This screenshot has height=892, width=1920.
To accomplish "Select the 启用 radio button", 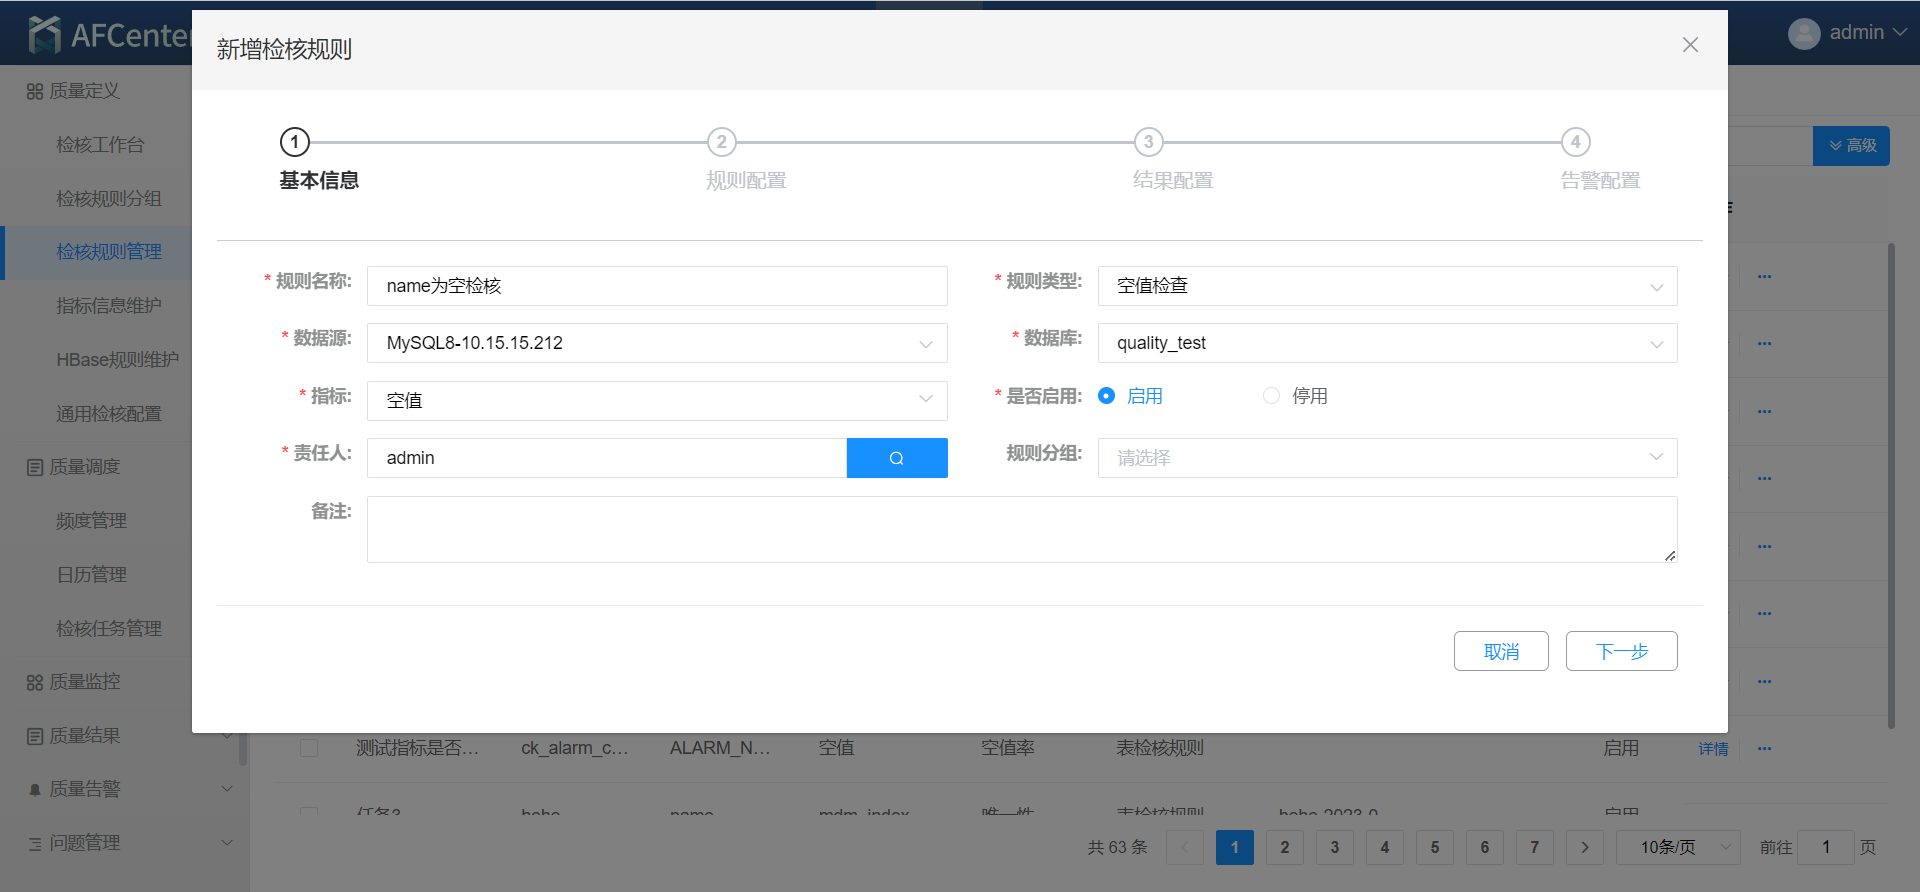I will pos(1106,396).
